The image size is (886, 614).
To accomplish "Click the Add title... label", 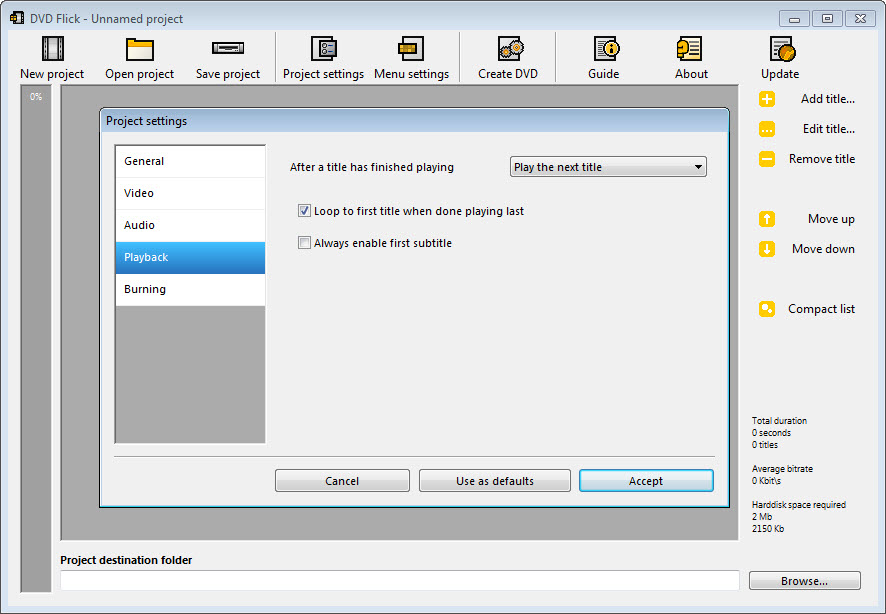I will click(827, 99).
